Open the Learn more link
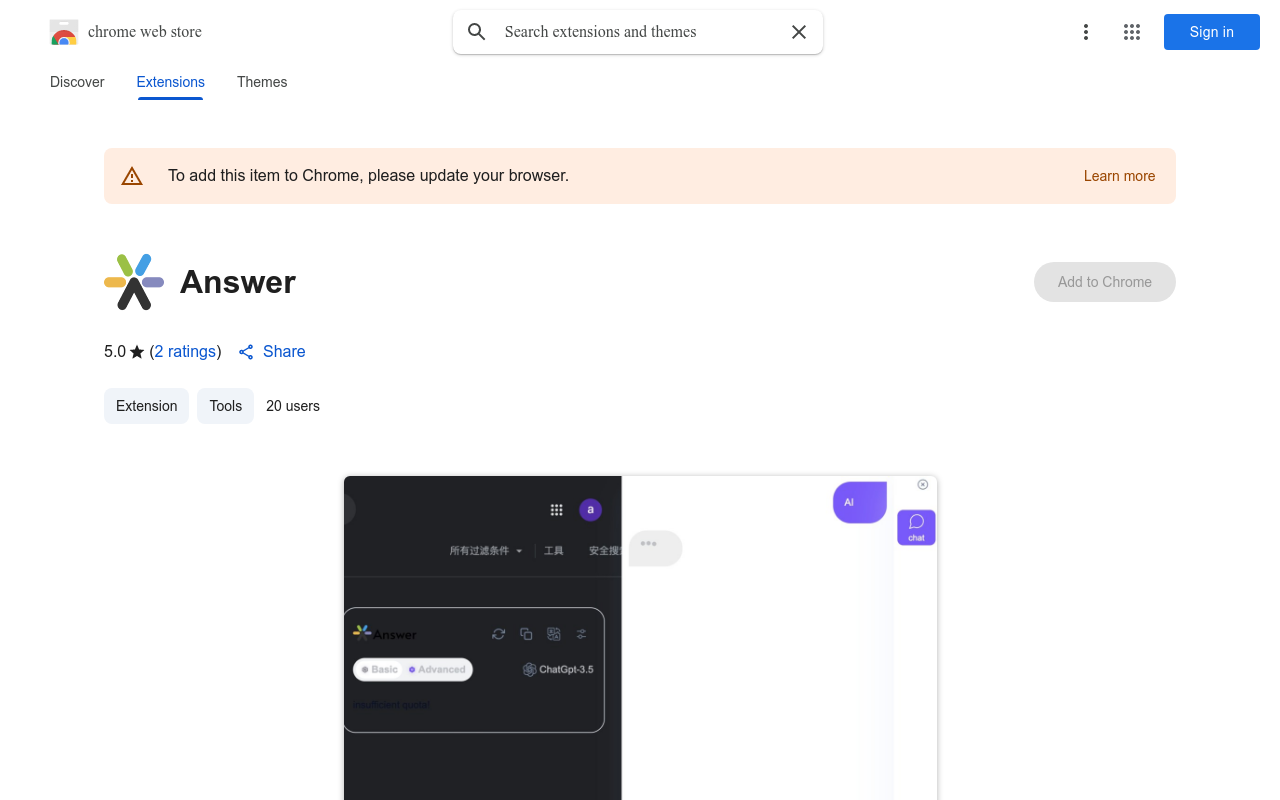This screenshot has width=1280, height=800. (1119, 176)
